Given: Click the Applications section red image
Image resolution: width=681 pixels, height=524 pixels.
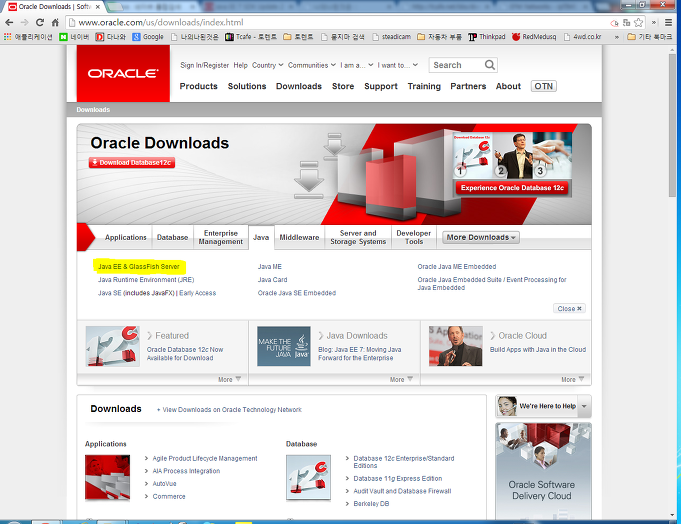Looking at the screenshot, I should tap(107, 478).
